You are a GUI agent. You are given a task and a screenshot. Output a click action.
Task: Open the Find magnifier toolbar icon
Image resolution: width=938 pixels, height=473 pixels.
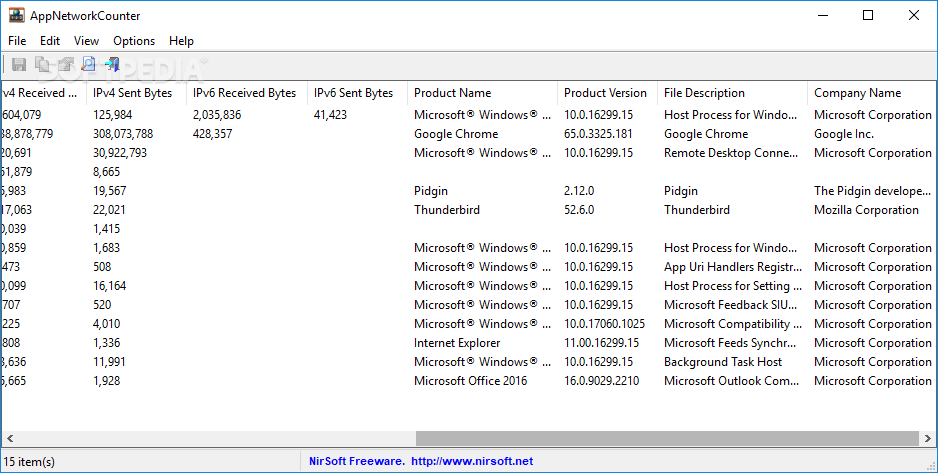(89, 64)
